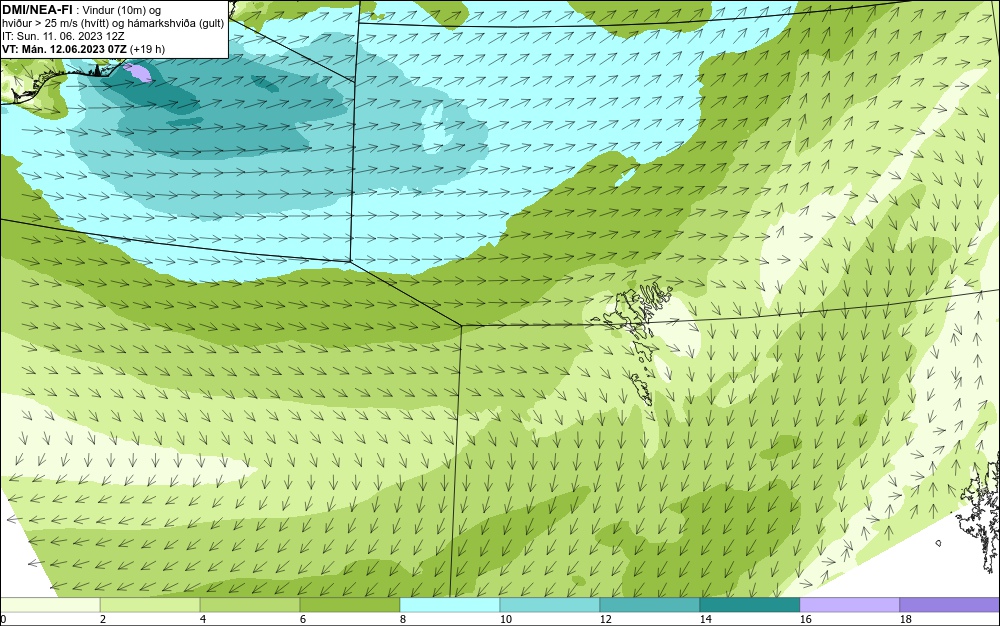Viewport: 1000px width, 626px height.
Task: Click the lavender strong-wind patch near Iceland coast
Action: pos(138,72)
